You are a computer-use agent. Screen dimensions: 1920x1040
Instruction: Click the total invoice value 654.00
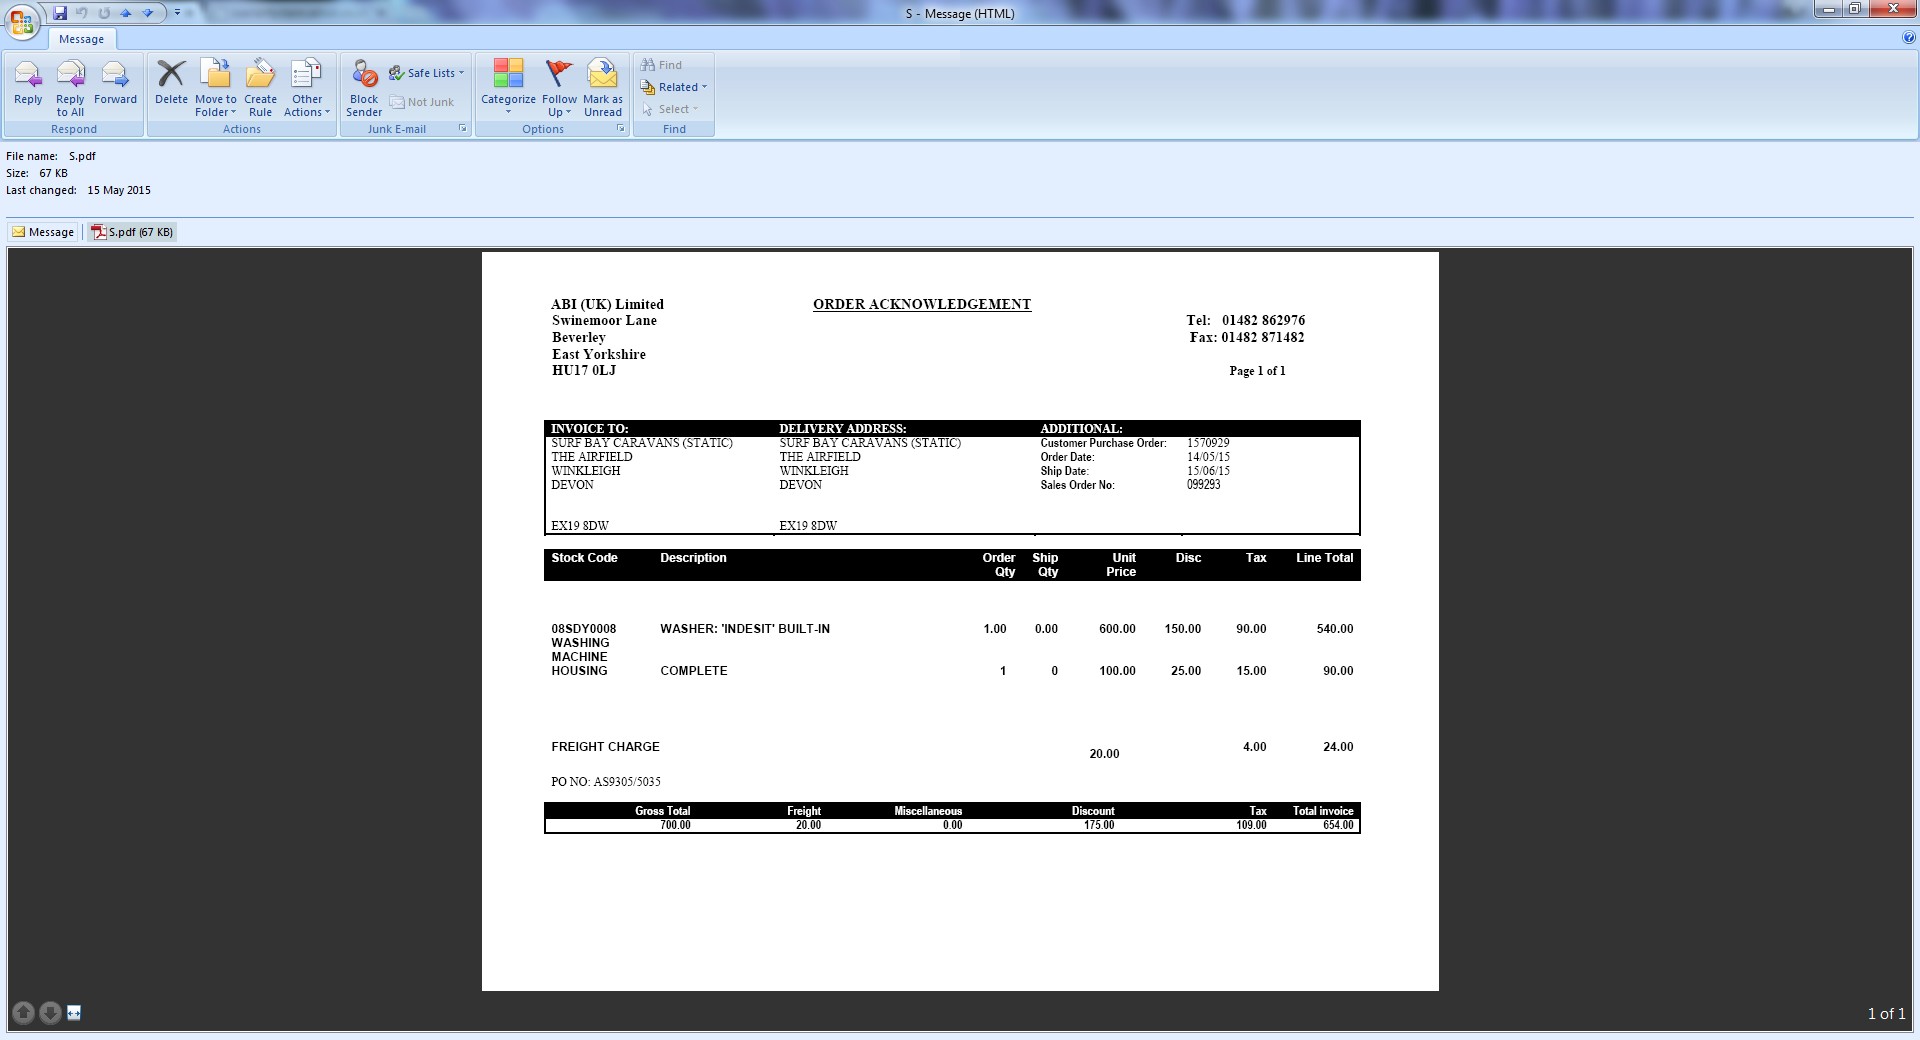coord(1338,826)
